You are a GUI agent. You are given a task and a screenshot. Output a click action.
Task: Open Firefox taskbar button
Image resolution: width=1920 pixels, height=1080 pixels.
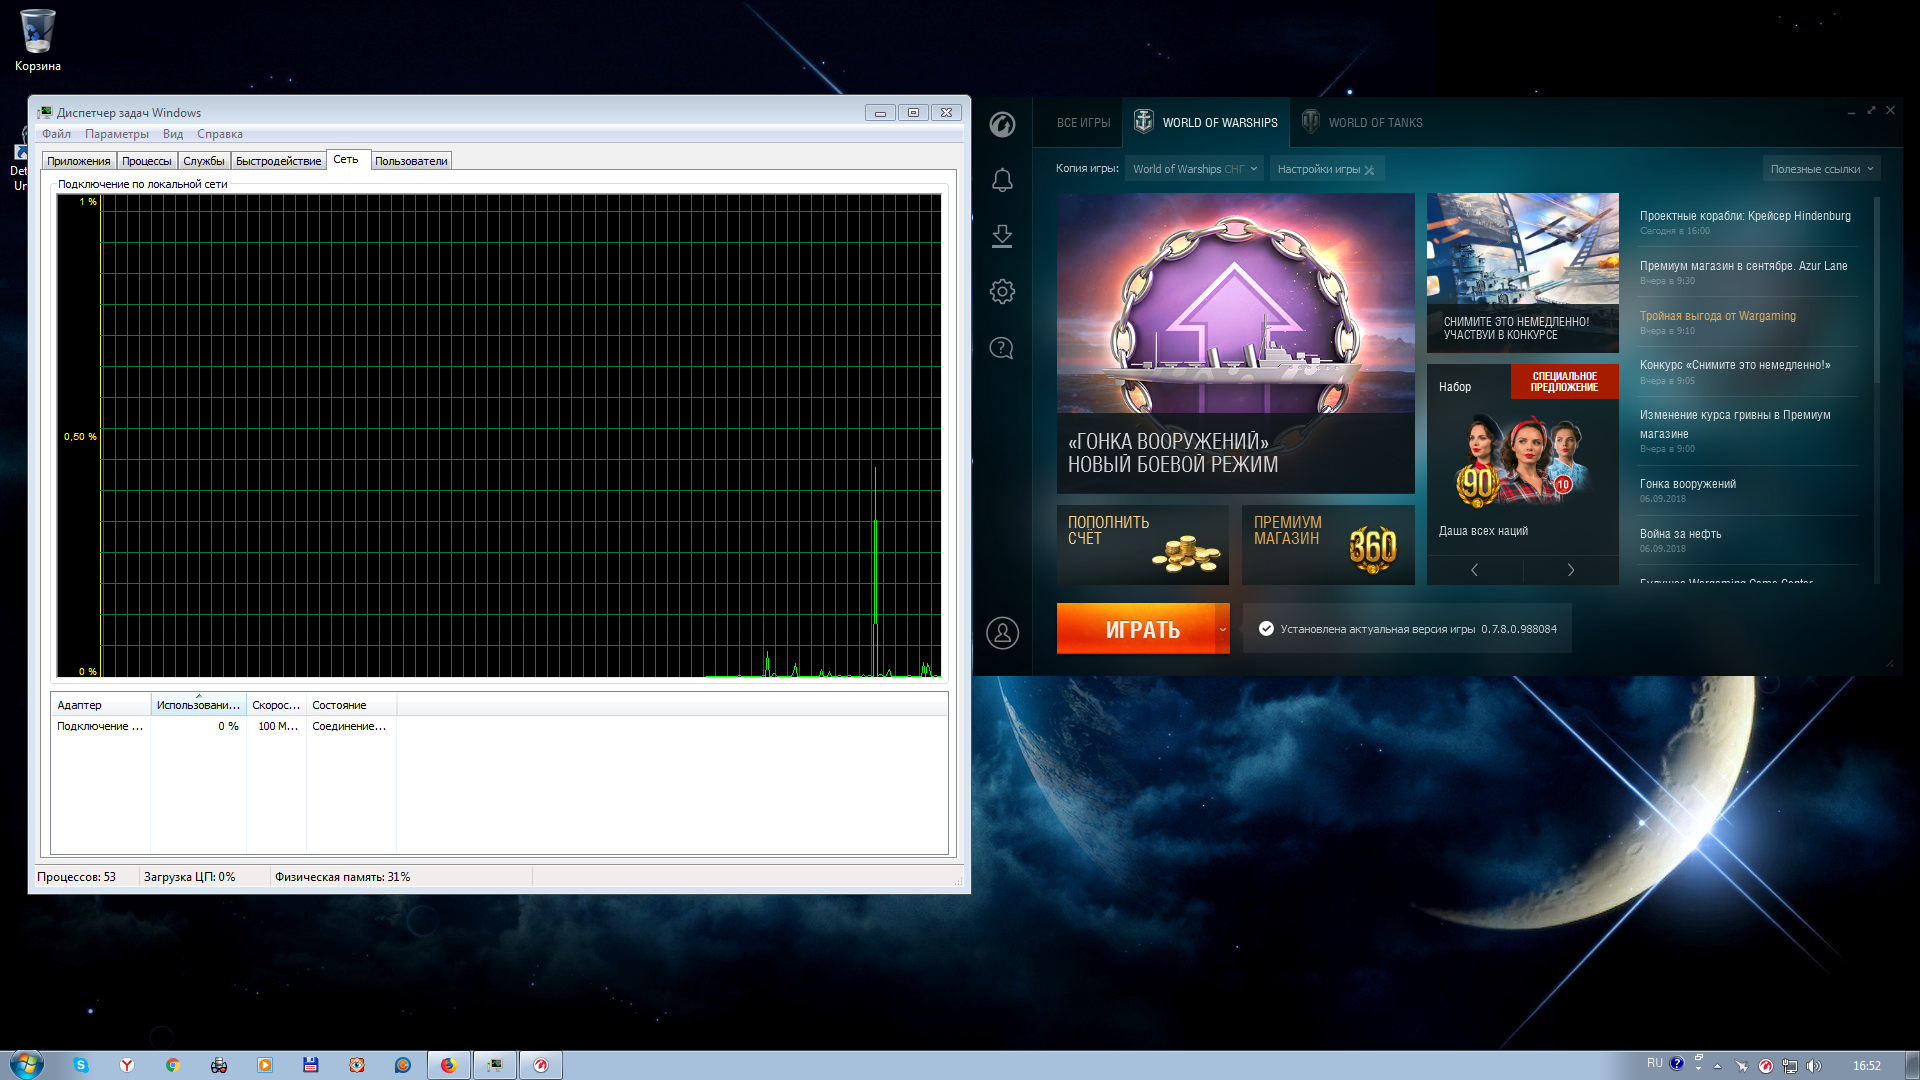pos(449,1065)
